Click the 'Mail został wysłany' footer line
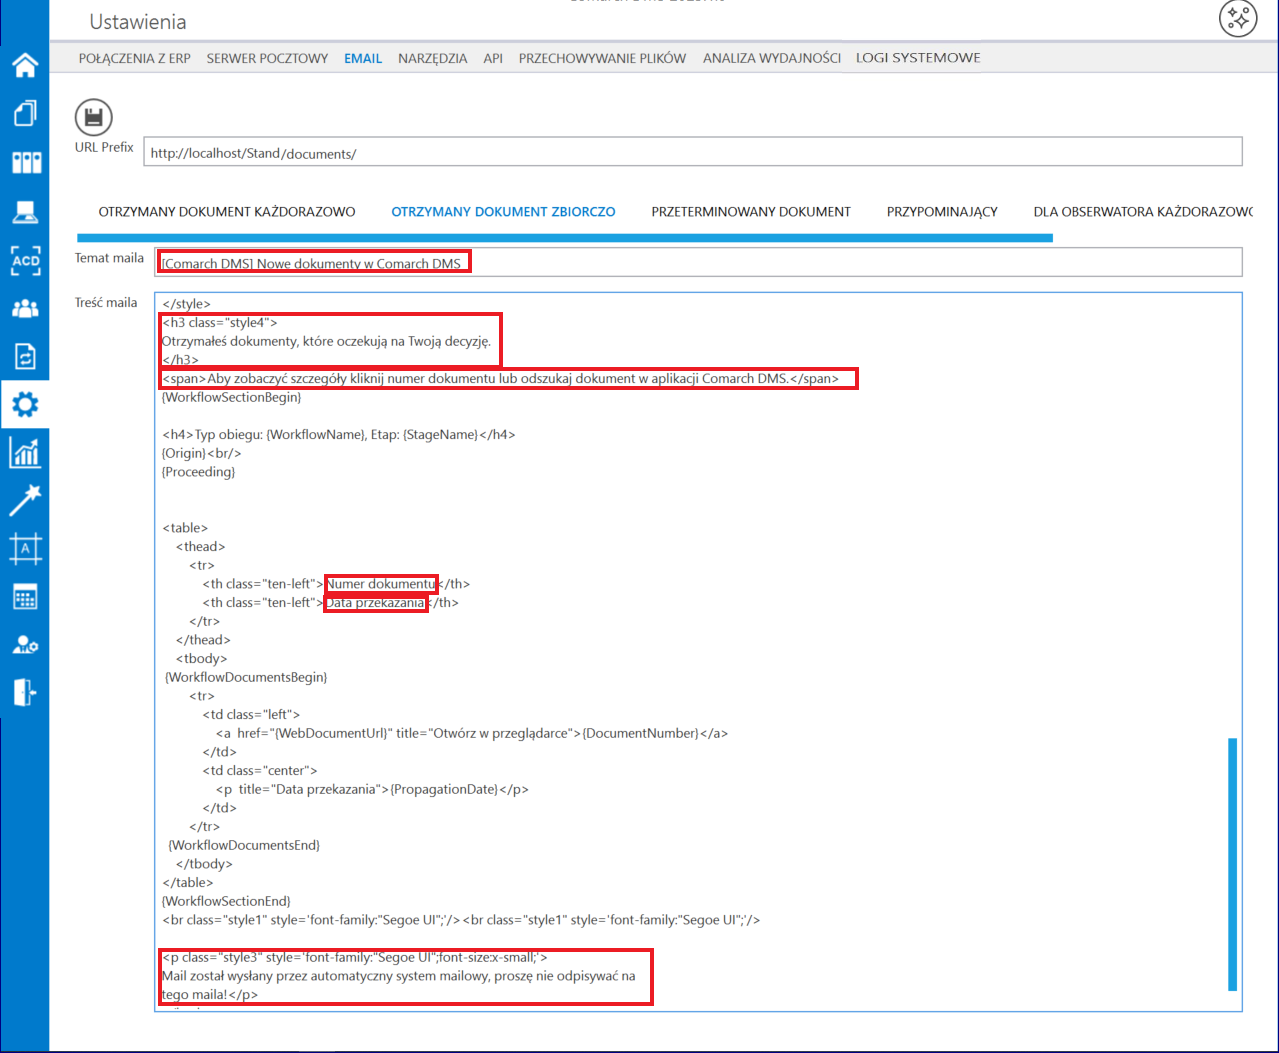Image resolution: width=1279 pixels, height=1053 pixels. pos(398,976)
